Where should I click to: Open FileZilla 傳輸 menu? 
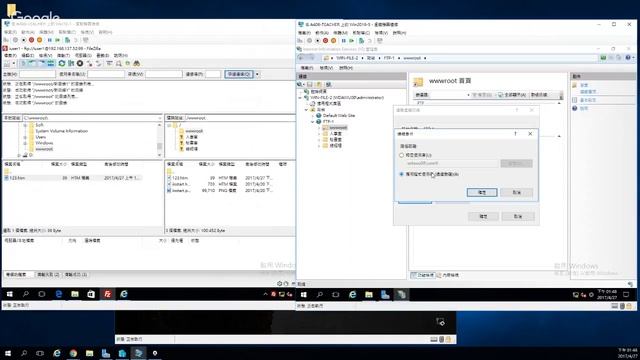coord(63,55)
